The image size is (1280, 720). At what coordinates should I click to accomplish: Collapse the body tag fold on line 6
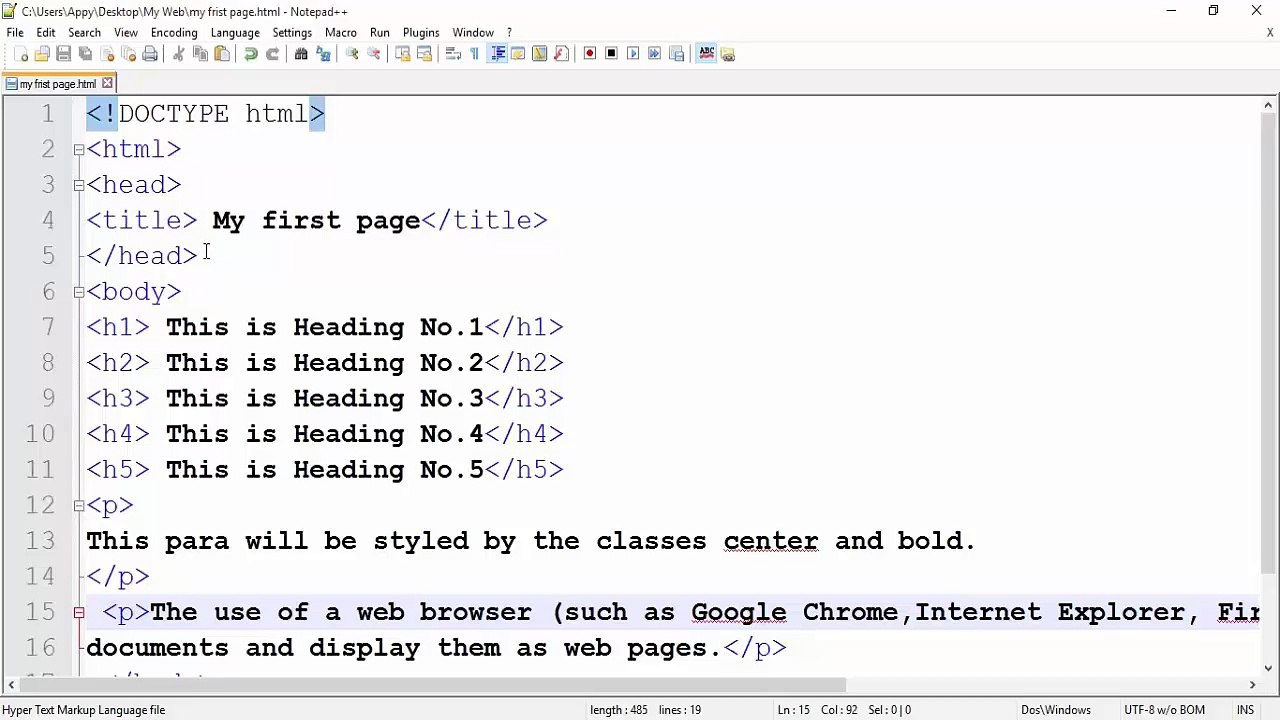coord(78,292)
